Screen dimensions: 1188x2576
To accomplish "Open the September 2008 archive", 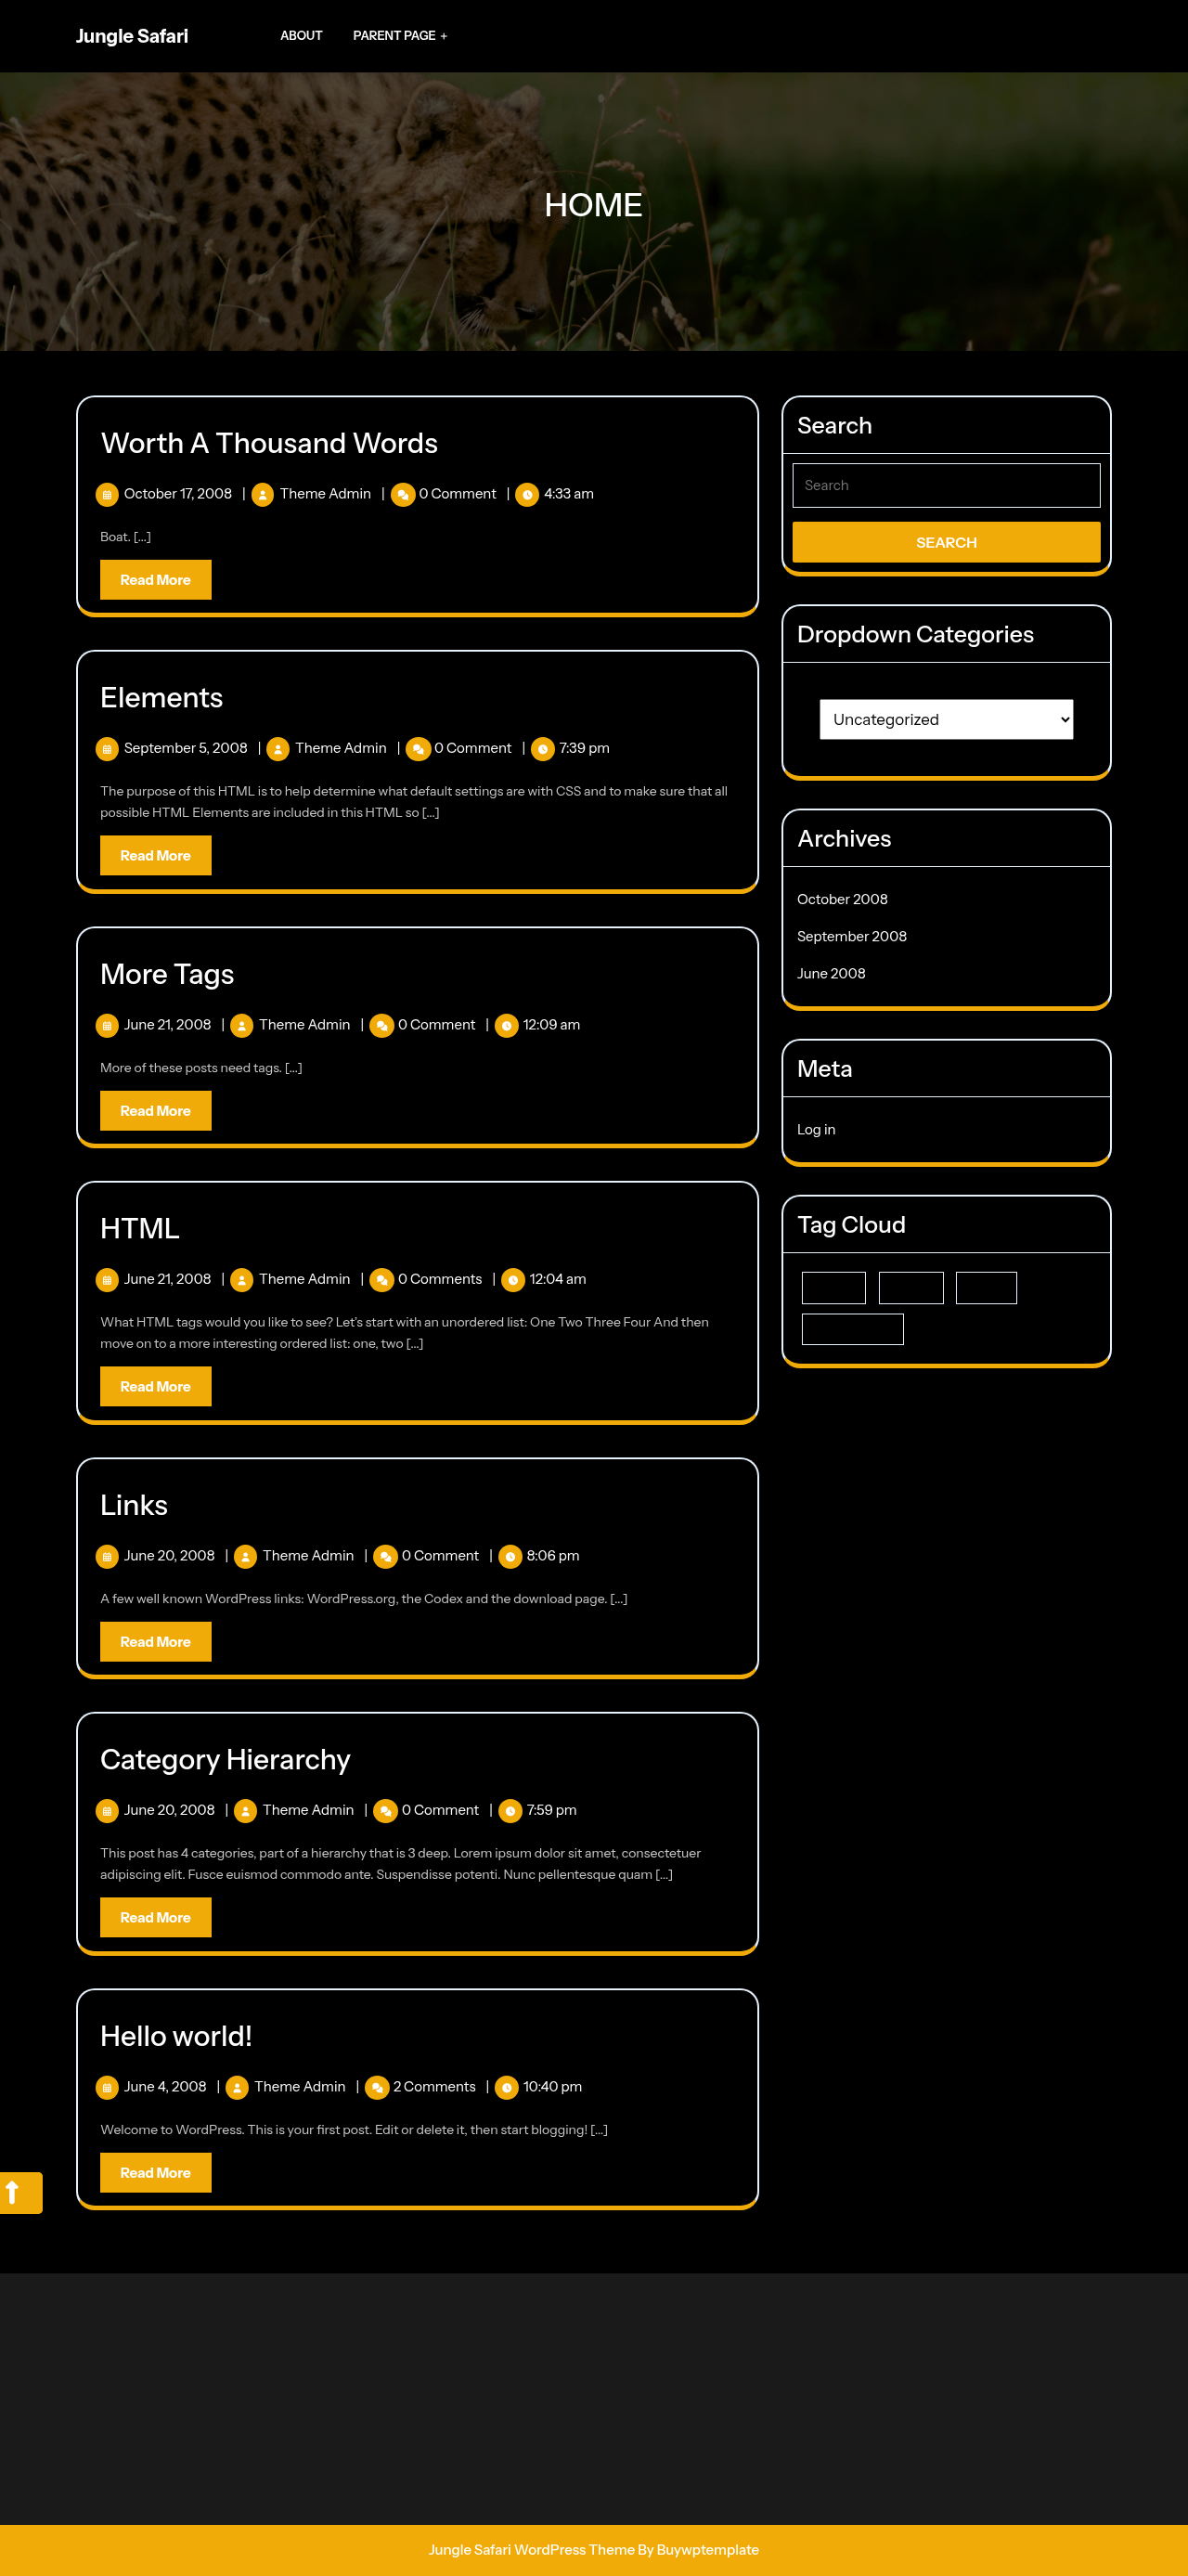I will pyautogui.click(x=852, y=936).
